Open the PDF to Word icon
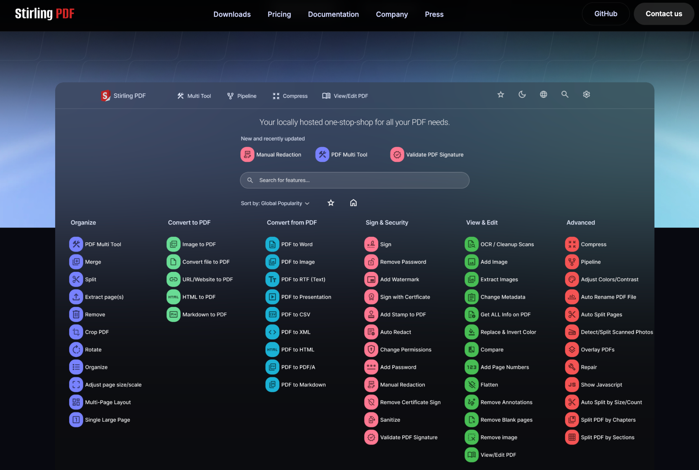 point(272,244)
